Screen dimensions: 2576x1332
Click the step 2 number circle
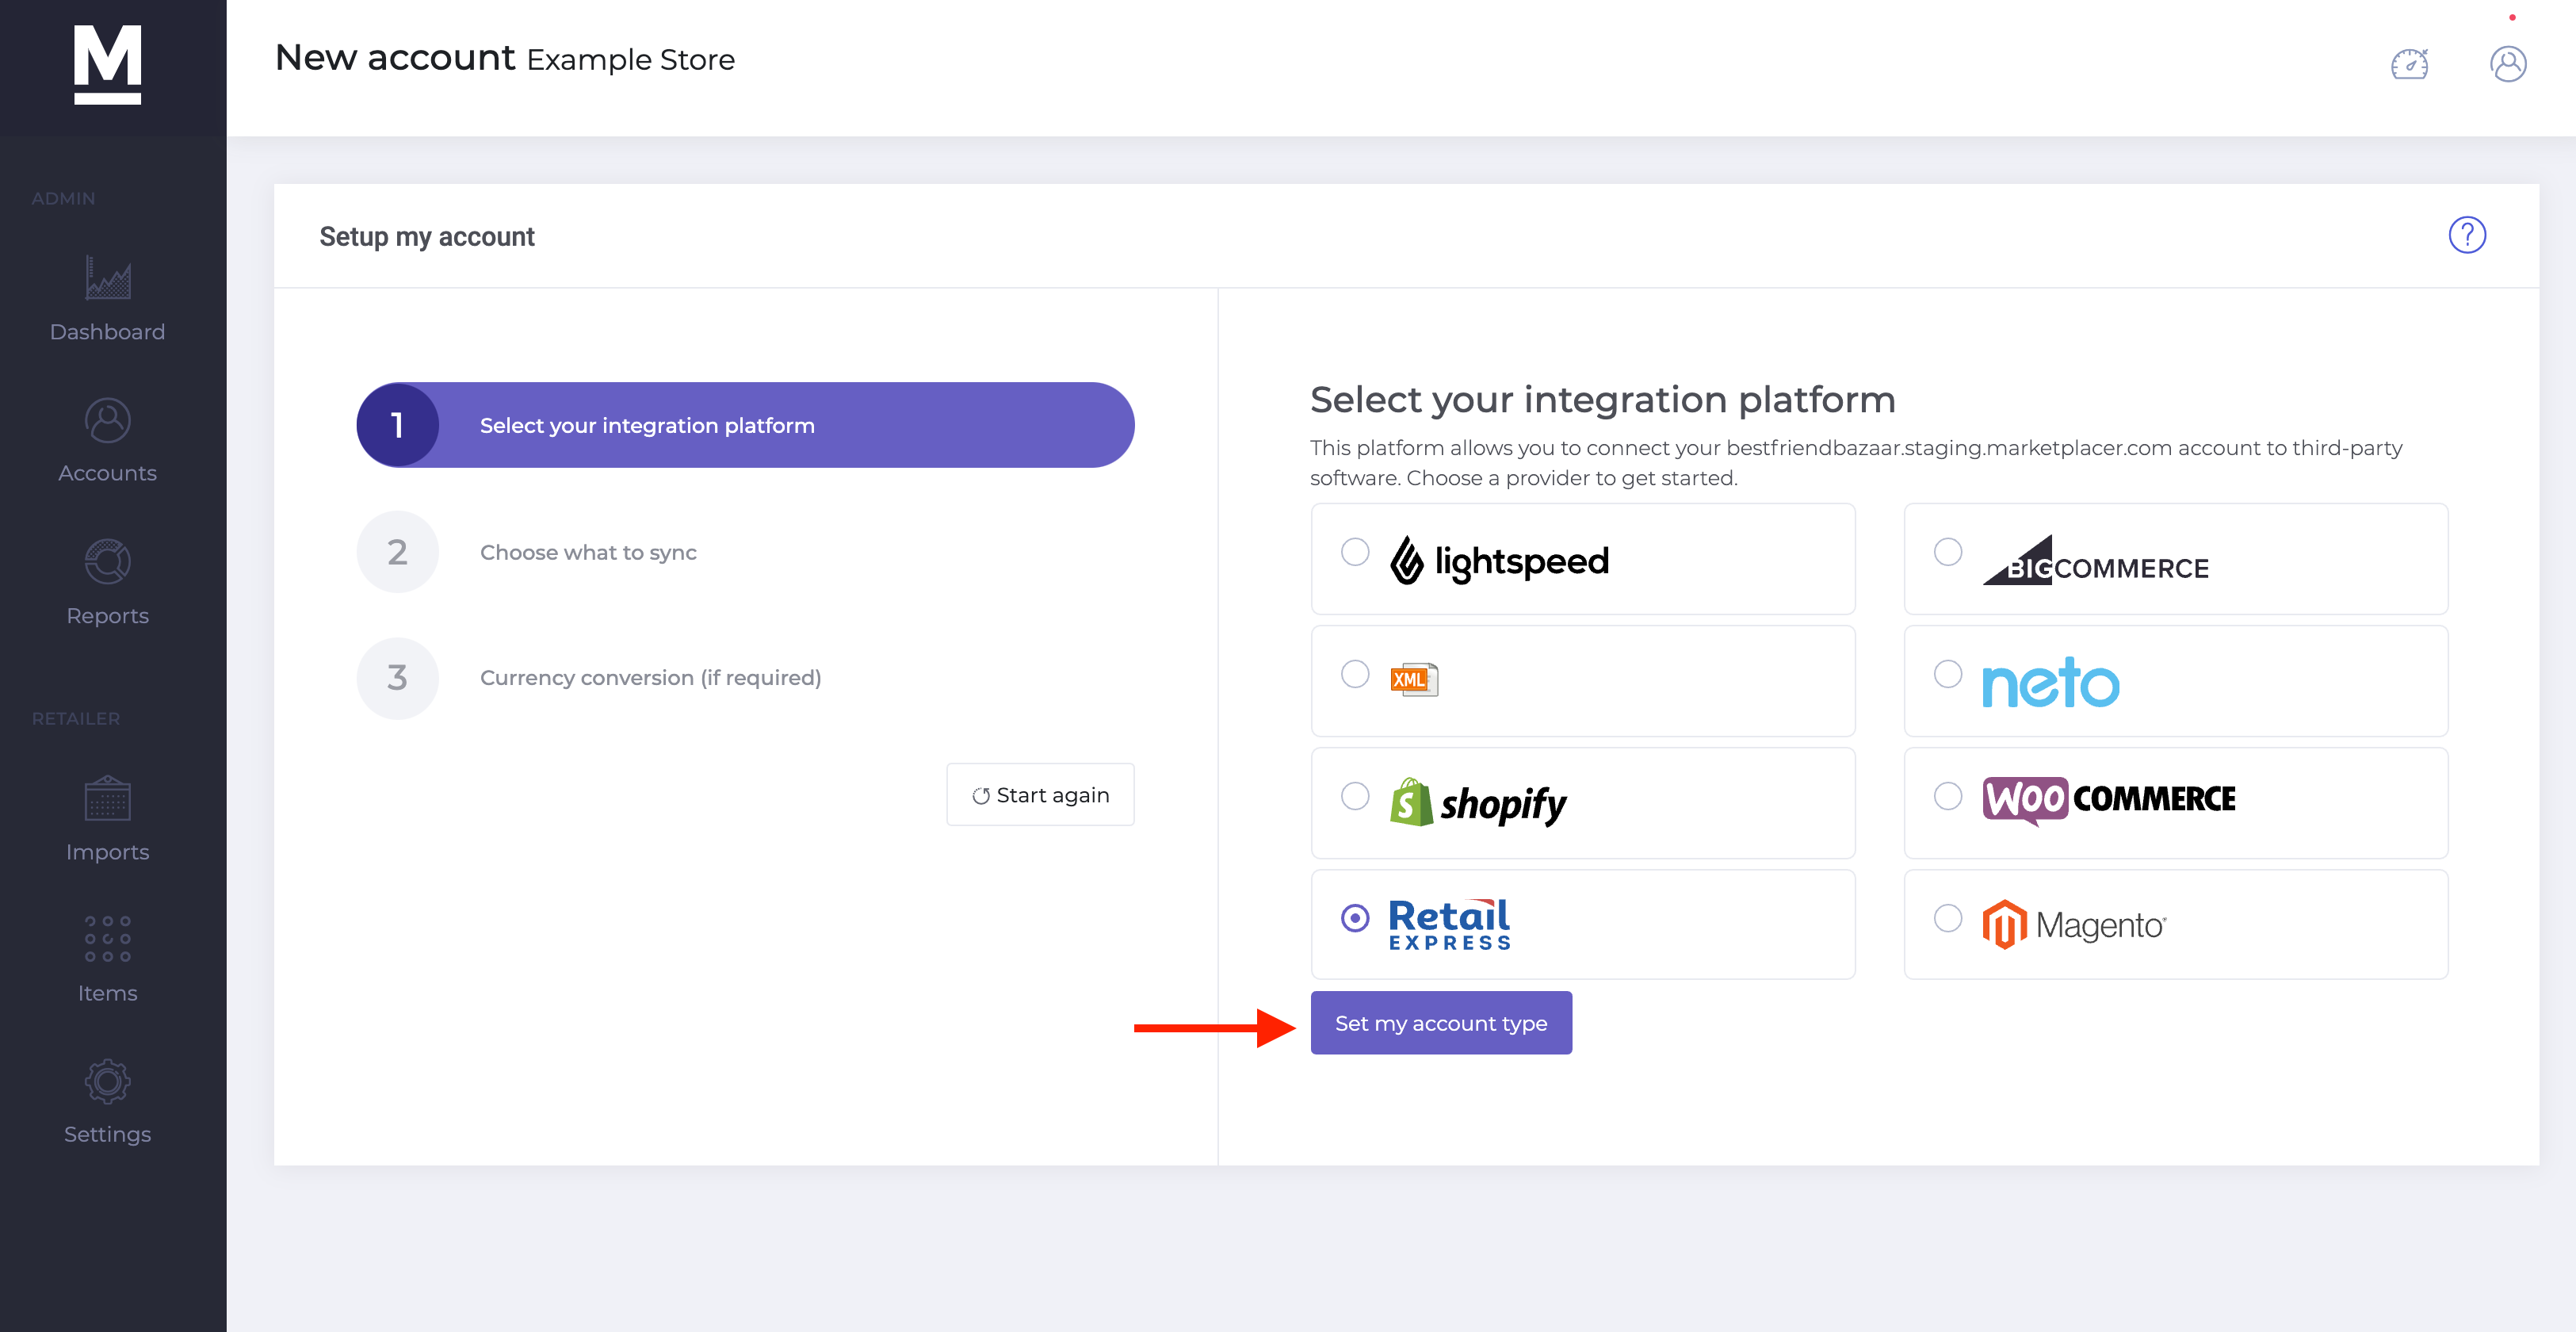click(397, 552)
